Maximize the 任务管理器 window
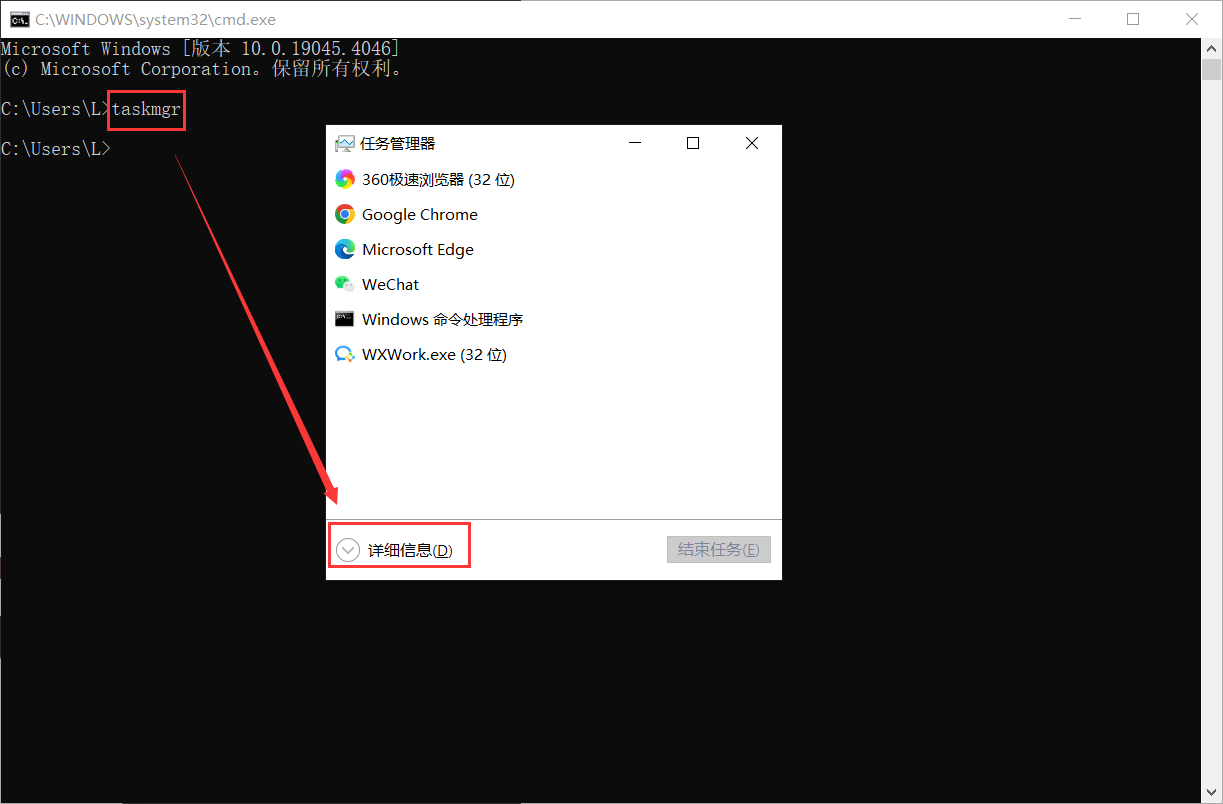Viewport: 1223px width, 804px height. 693,143
